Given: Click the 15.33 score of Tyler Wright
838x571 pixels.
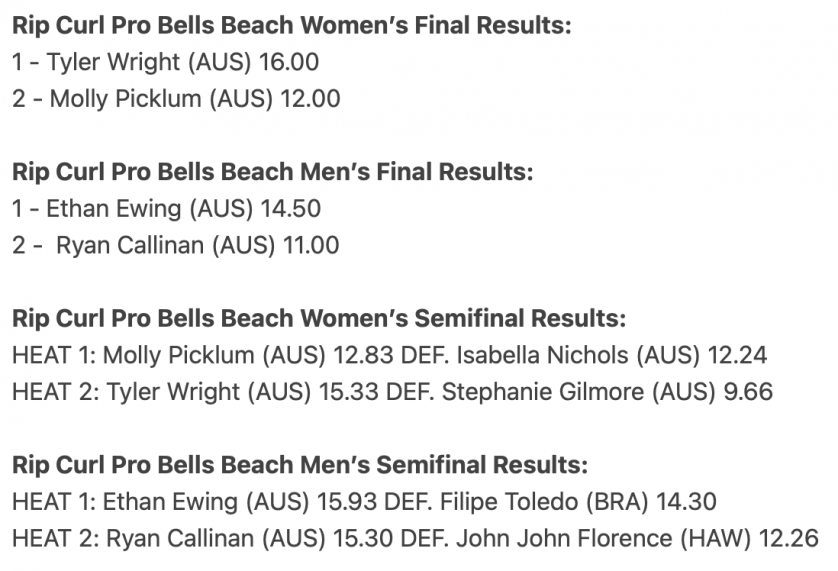Looking at the screenshot, I should pos(349,392).
